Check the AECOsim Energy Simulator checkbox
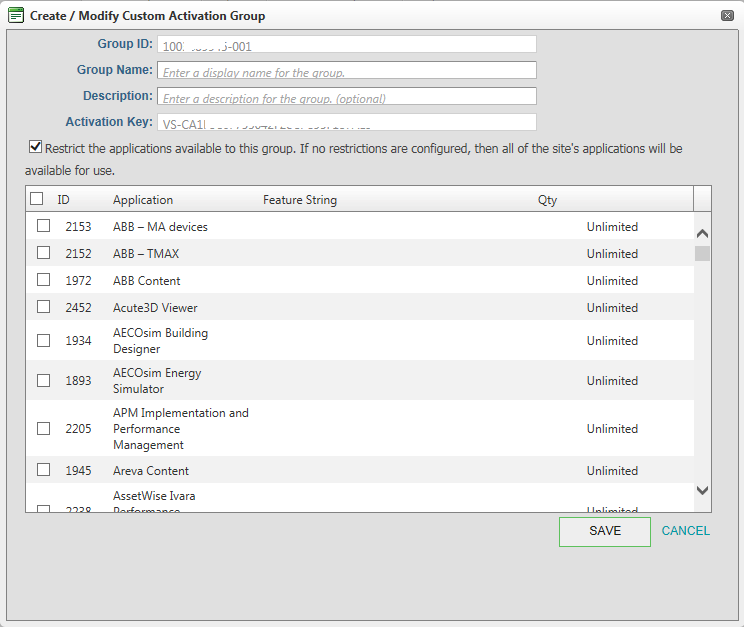 (44, 380)
